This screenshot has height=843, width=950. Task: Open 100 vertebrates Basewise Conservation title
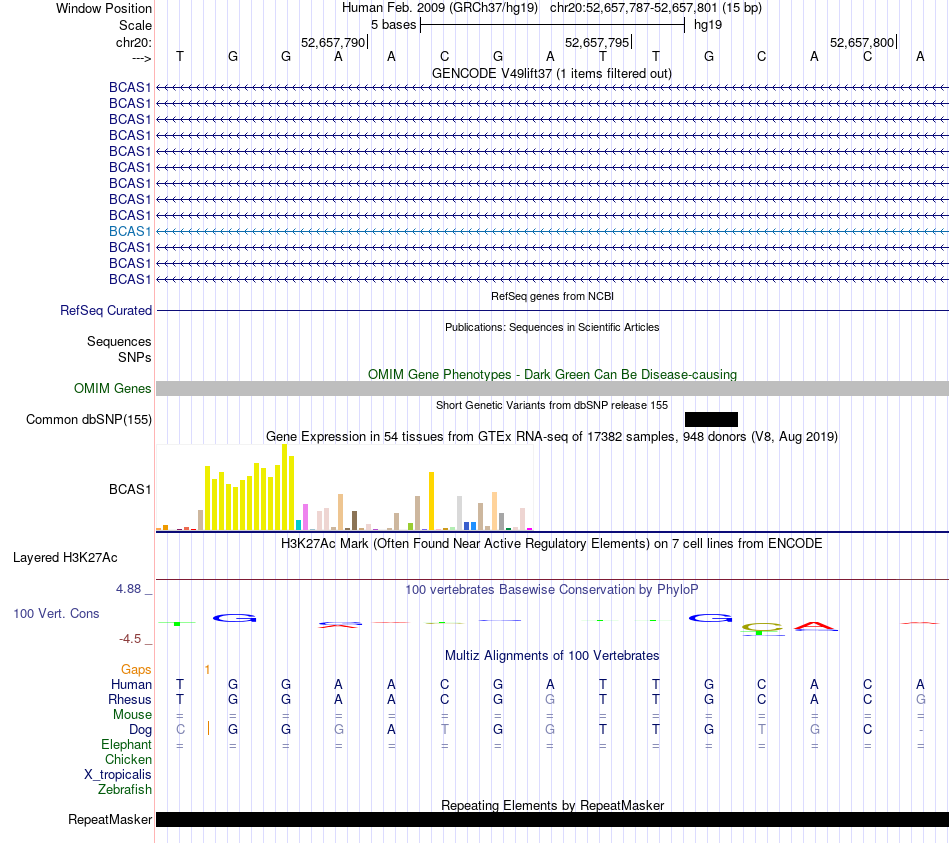pyautogui.click(x=551, y=590)
